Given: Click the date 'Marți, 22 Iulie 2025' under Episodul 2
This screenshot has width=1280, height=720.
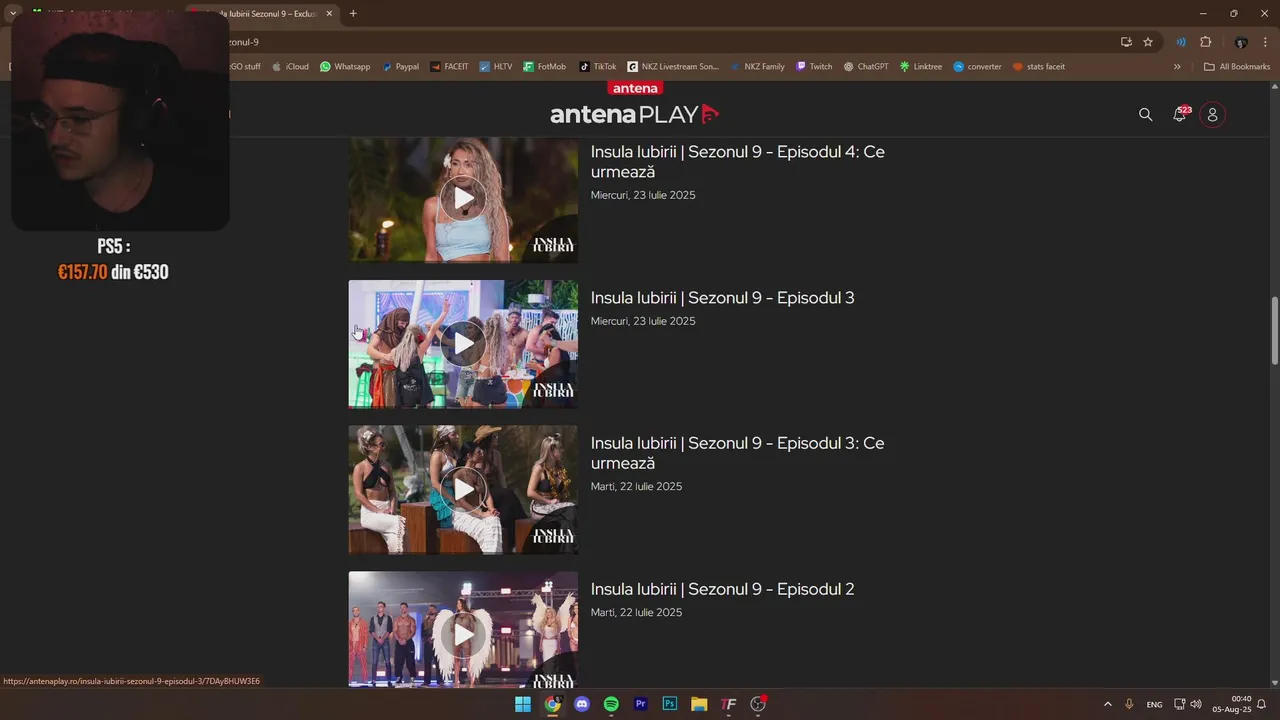Looking at the screenshot, I should point(636,612).
